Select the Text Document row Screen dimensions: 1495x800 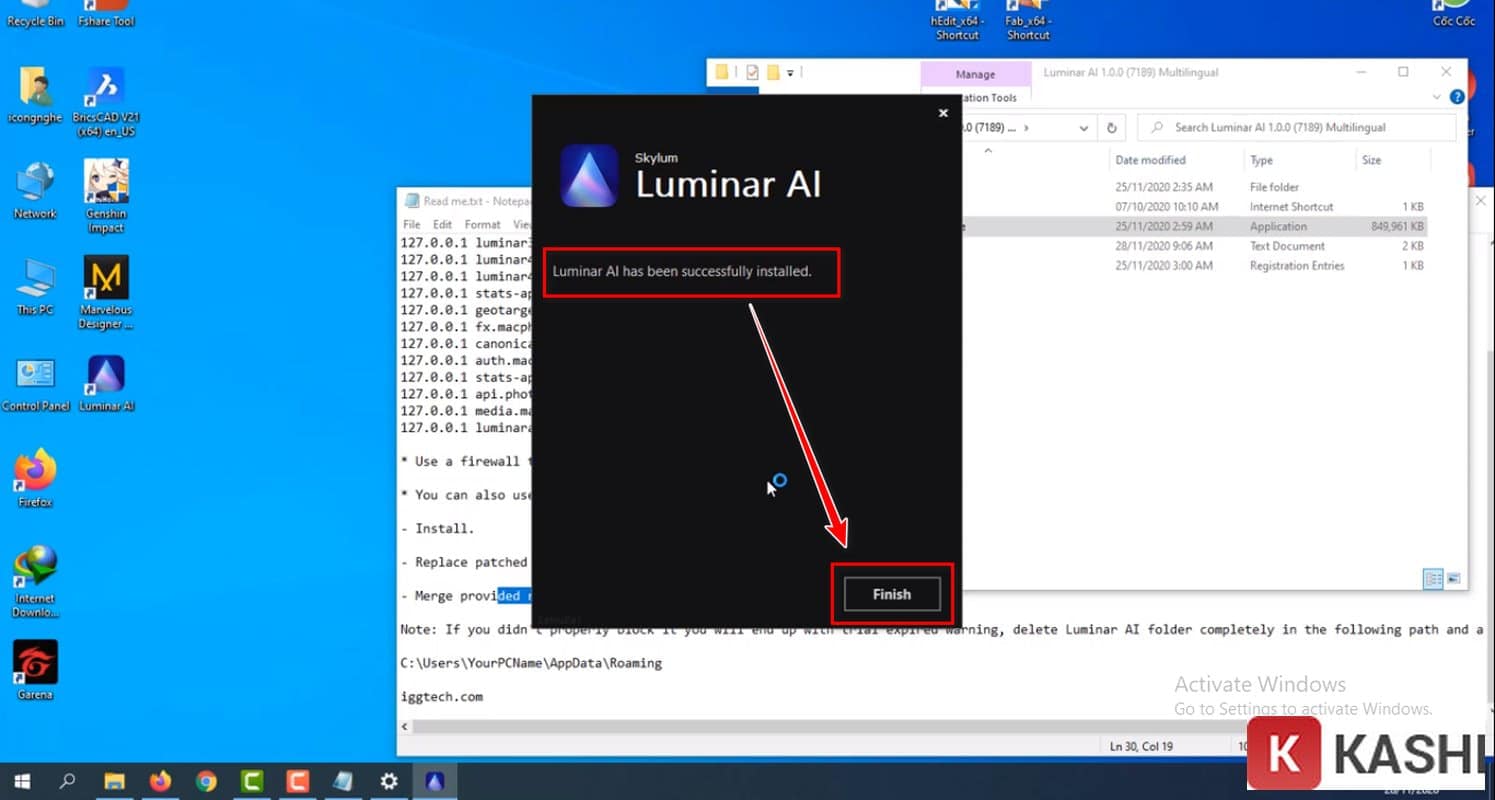[x=1195, y=246]
